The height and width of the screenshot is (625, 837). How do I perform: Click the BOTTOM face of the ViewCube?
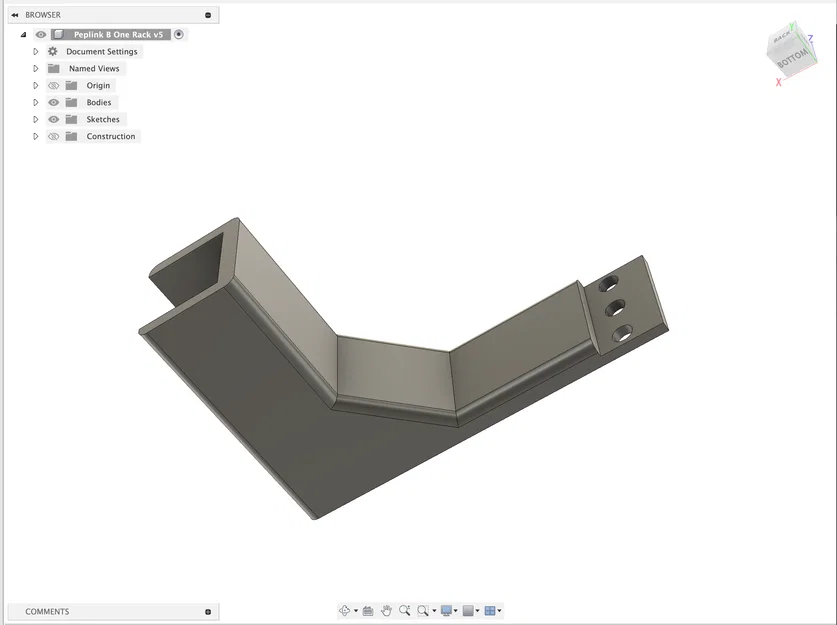(791, 58)
